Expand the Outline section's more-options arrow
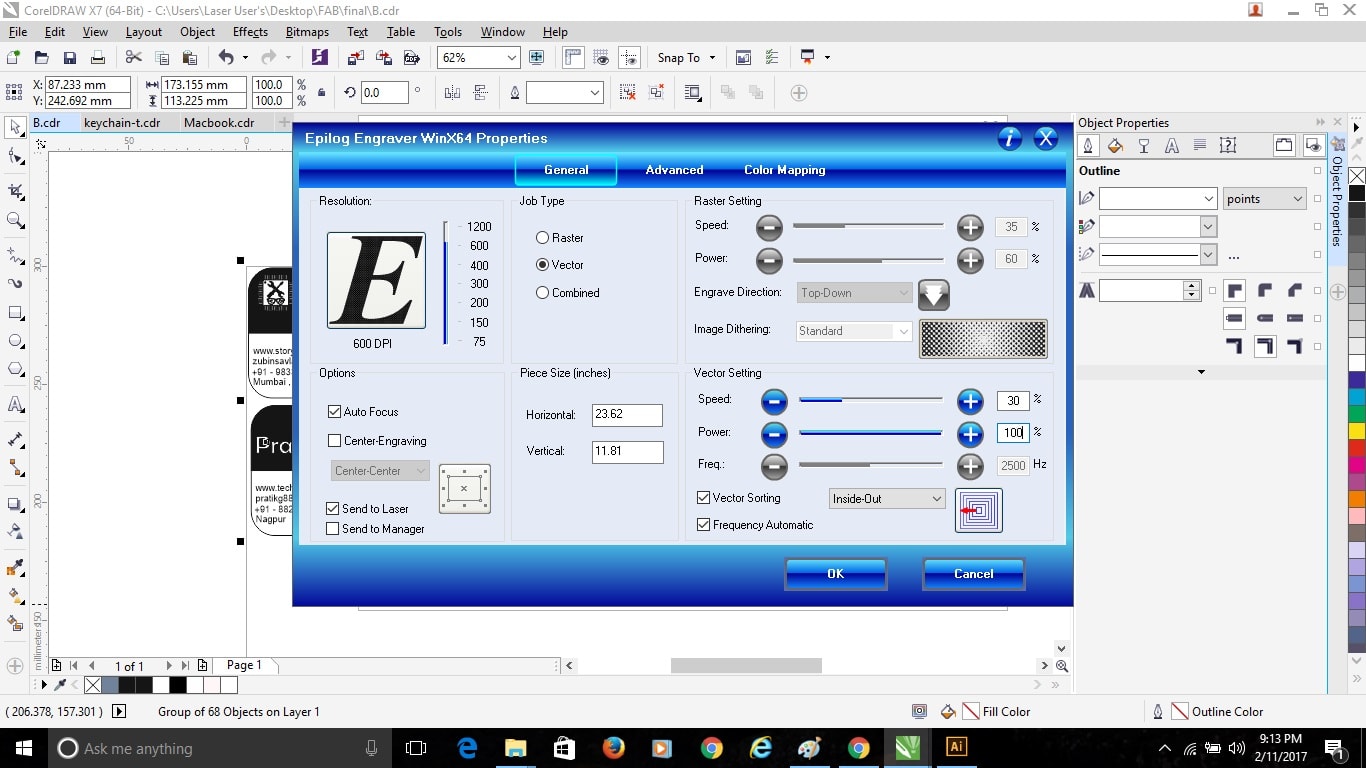The width and height of the screenshot is (1366, 768). 1201,372
